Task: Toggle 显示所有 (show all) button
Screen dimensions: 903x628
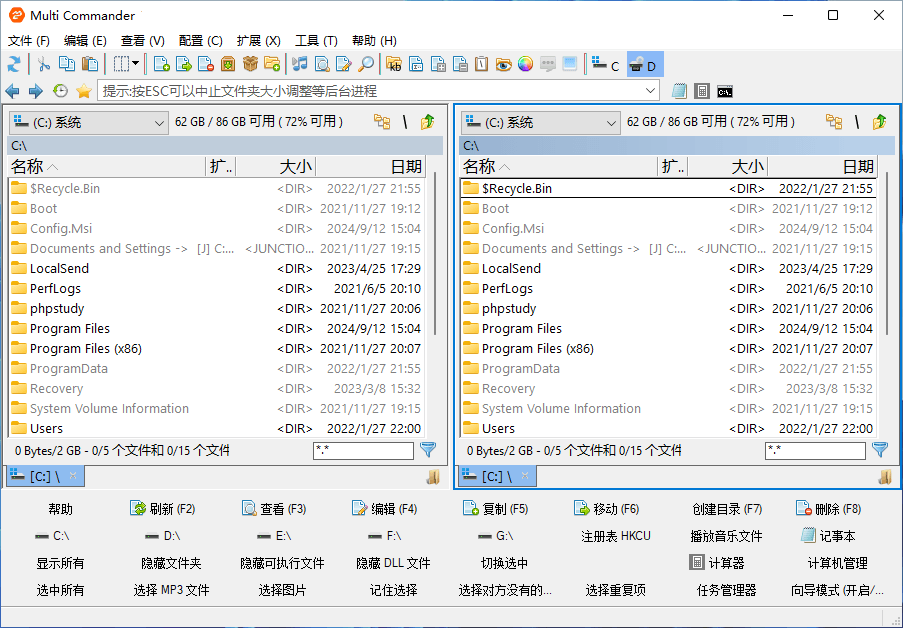Action: coord(60,563)
